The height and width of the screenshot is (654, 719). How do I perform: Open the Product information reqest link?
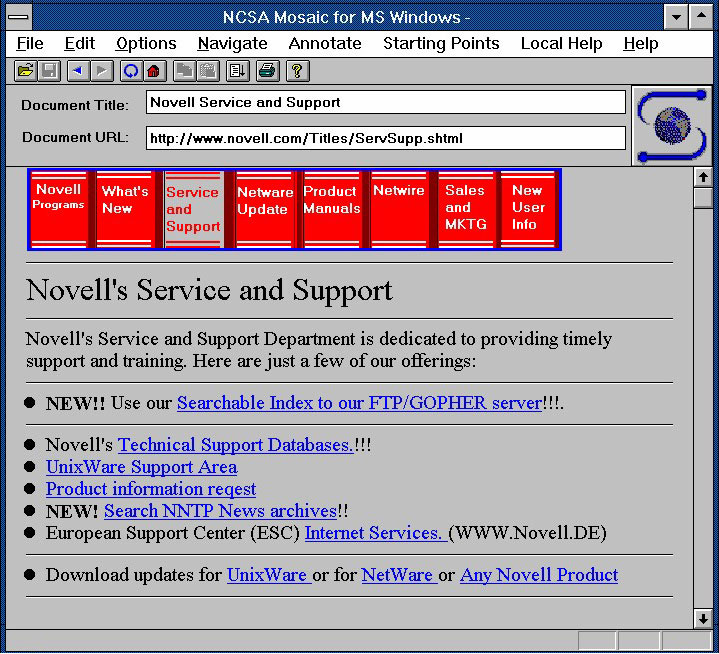(x=151, y=489)
